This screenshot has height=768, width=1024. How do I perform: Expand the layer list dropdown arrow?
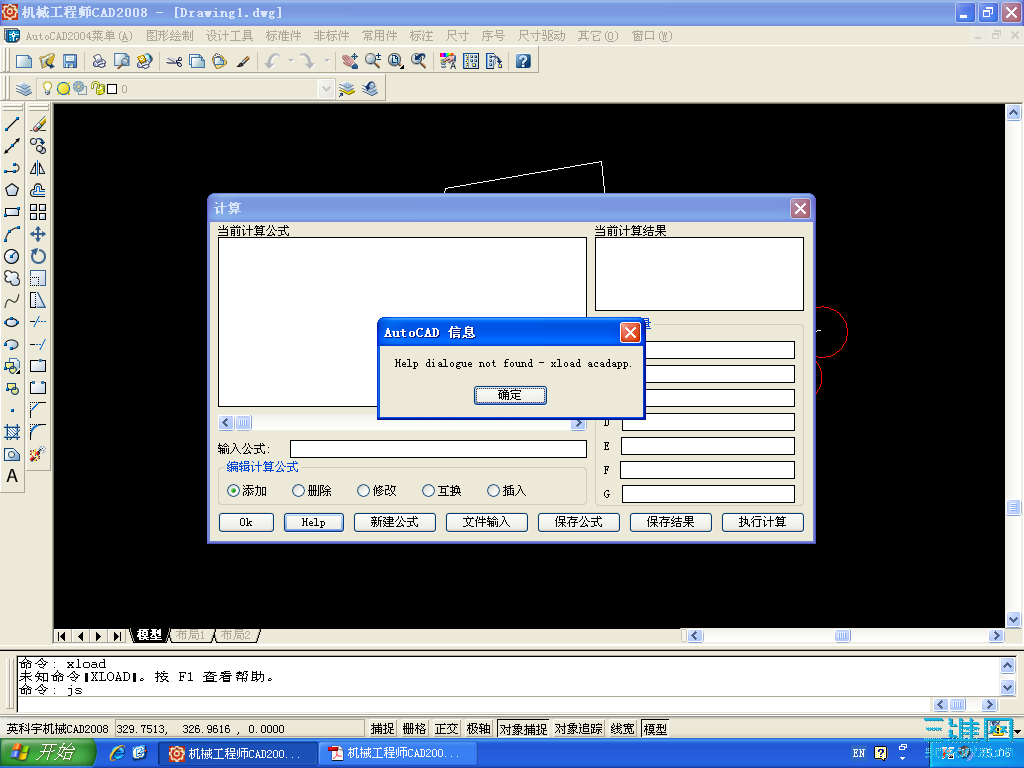click(x=327, y=89)
